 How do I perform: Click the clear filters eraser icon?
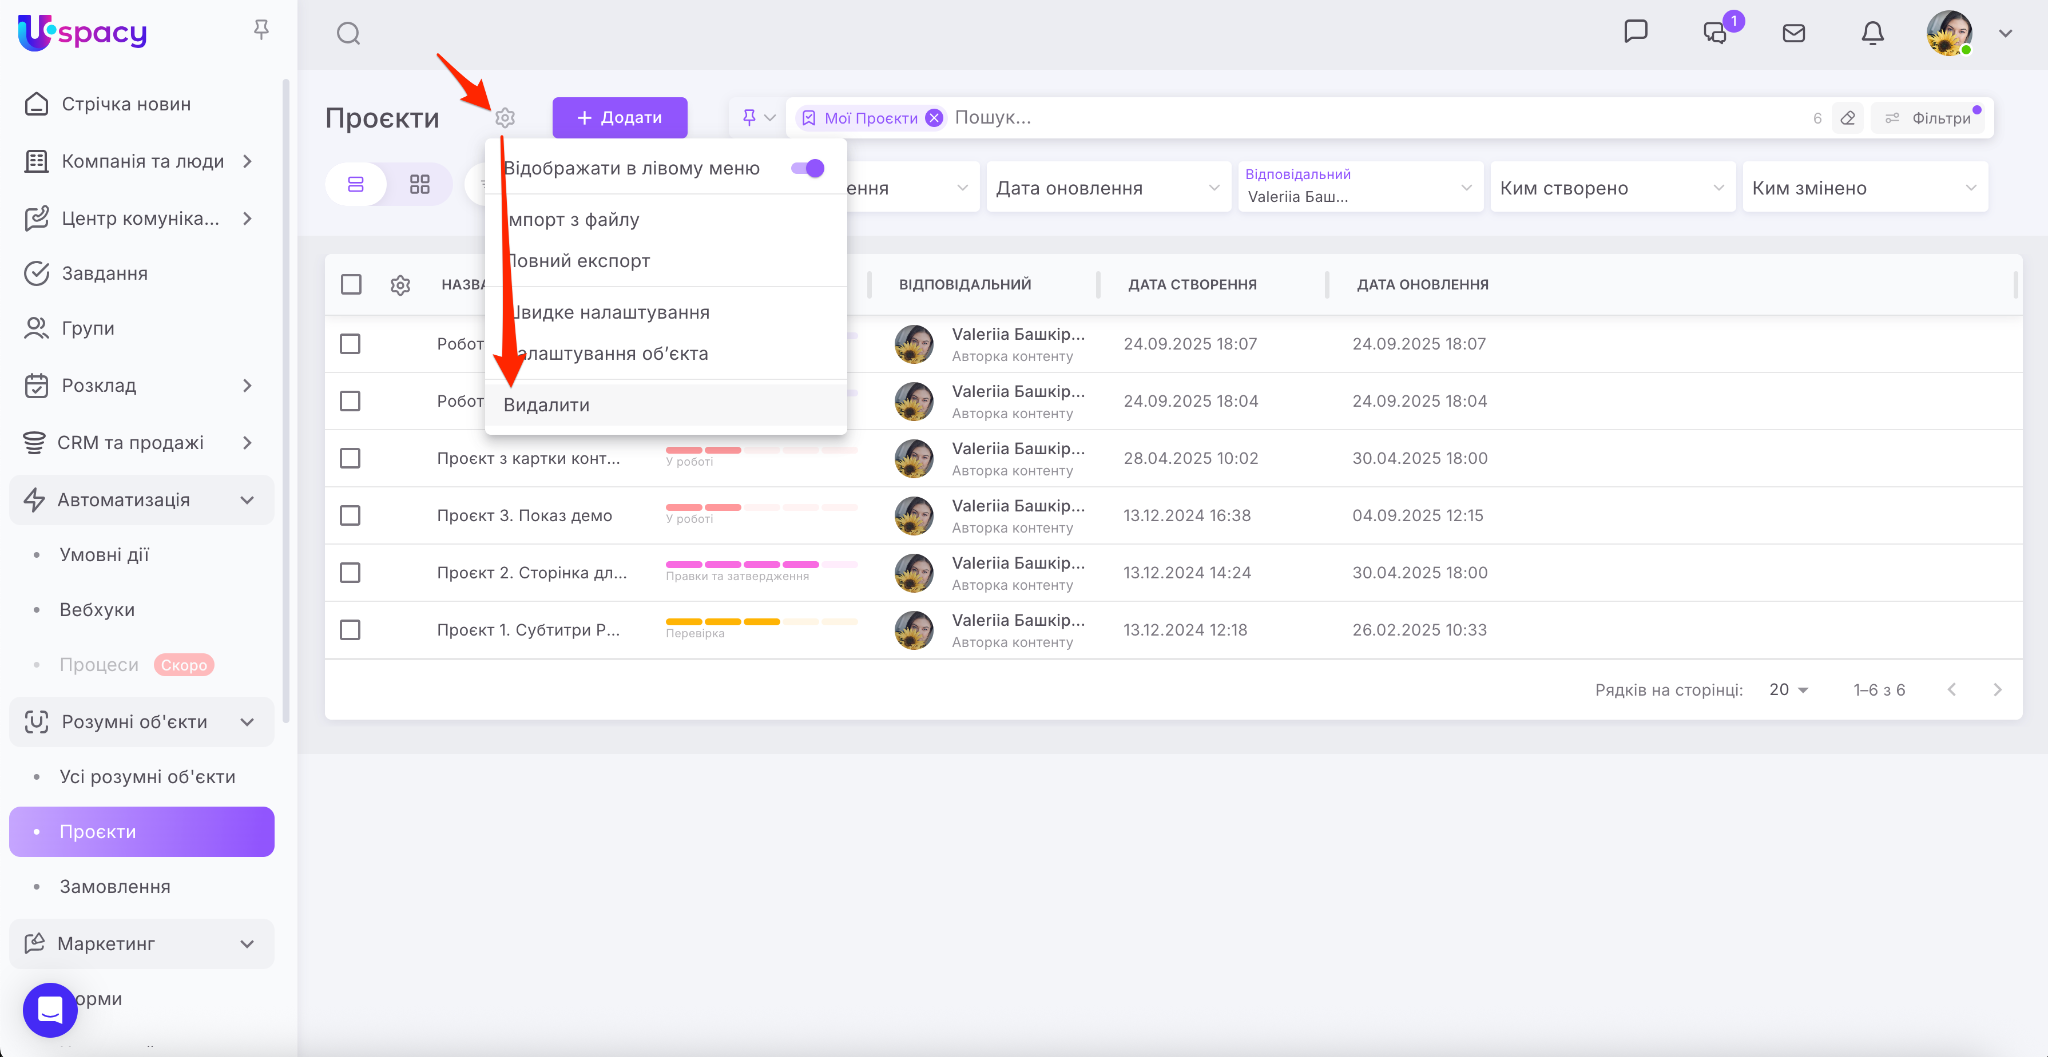[1848, 118]
